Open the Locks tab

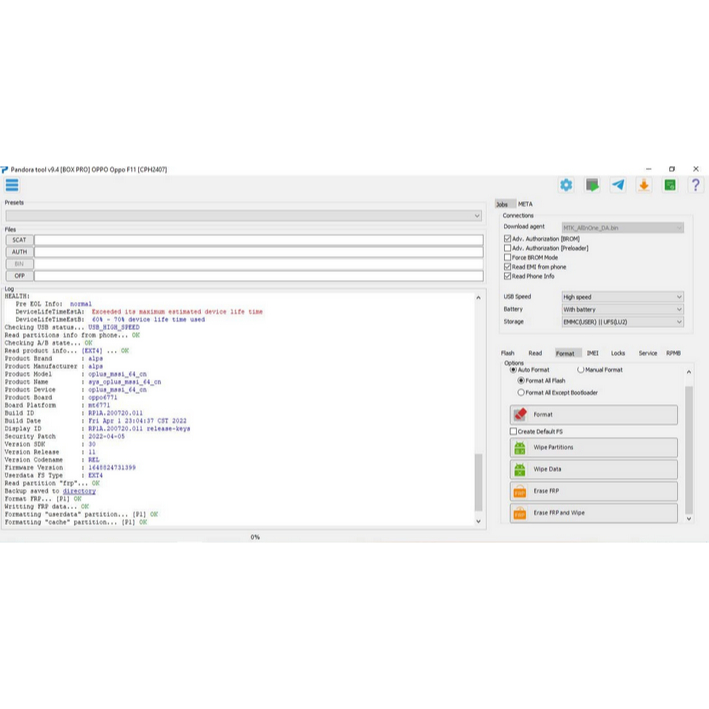point(618,353)
